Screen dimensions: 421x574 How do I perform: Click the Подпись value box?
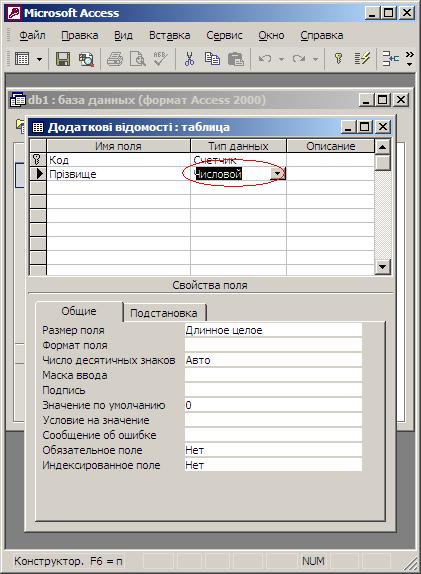click(x=273, y=390)
